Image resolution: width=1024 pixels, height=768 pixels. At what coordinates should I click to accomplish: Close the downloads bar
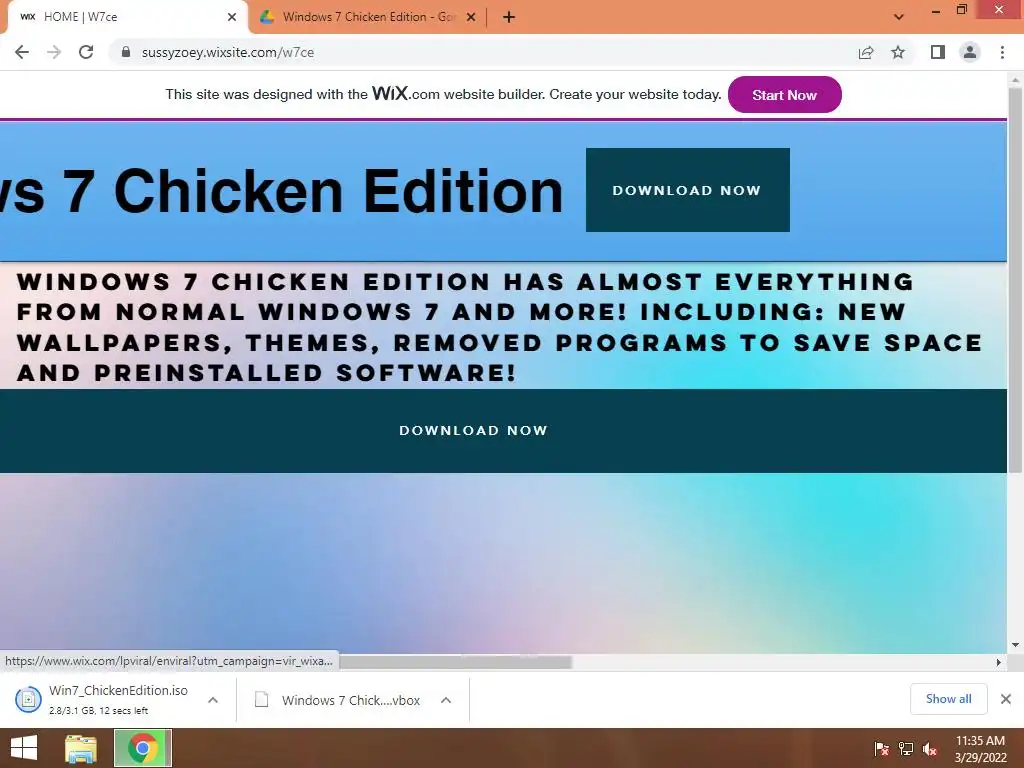point(1006,699)
